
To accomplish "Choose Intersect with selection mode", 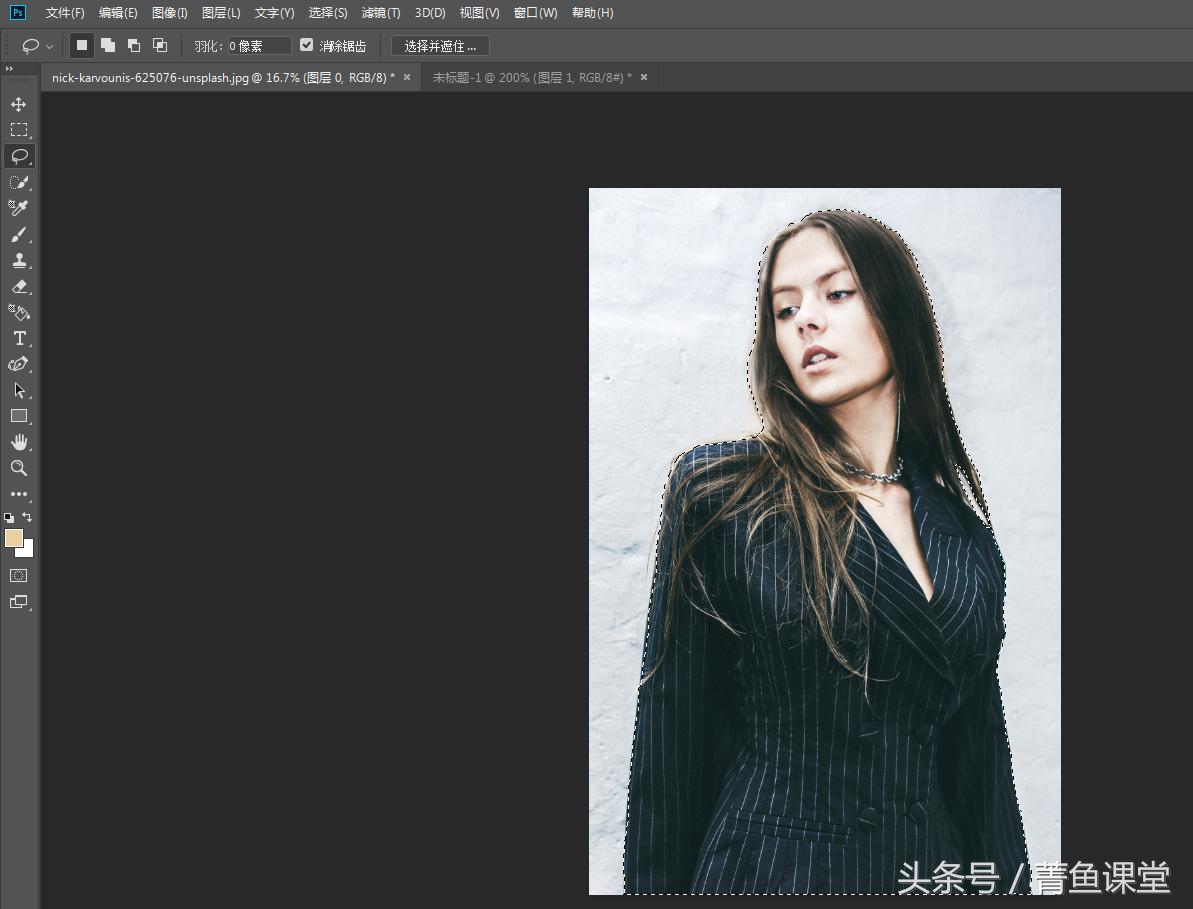I will (160, 46).
